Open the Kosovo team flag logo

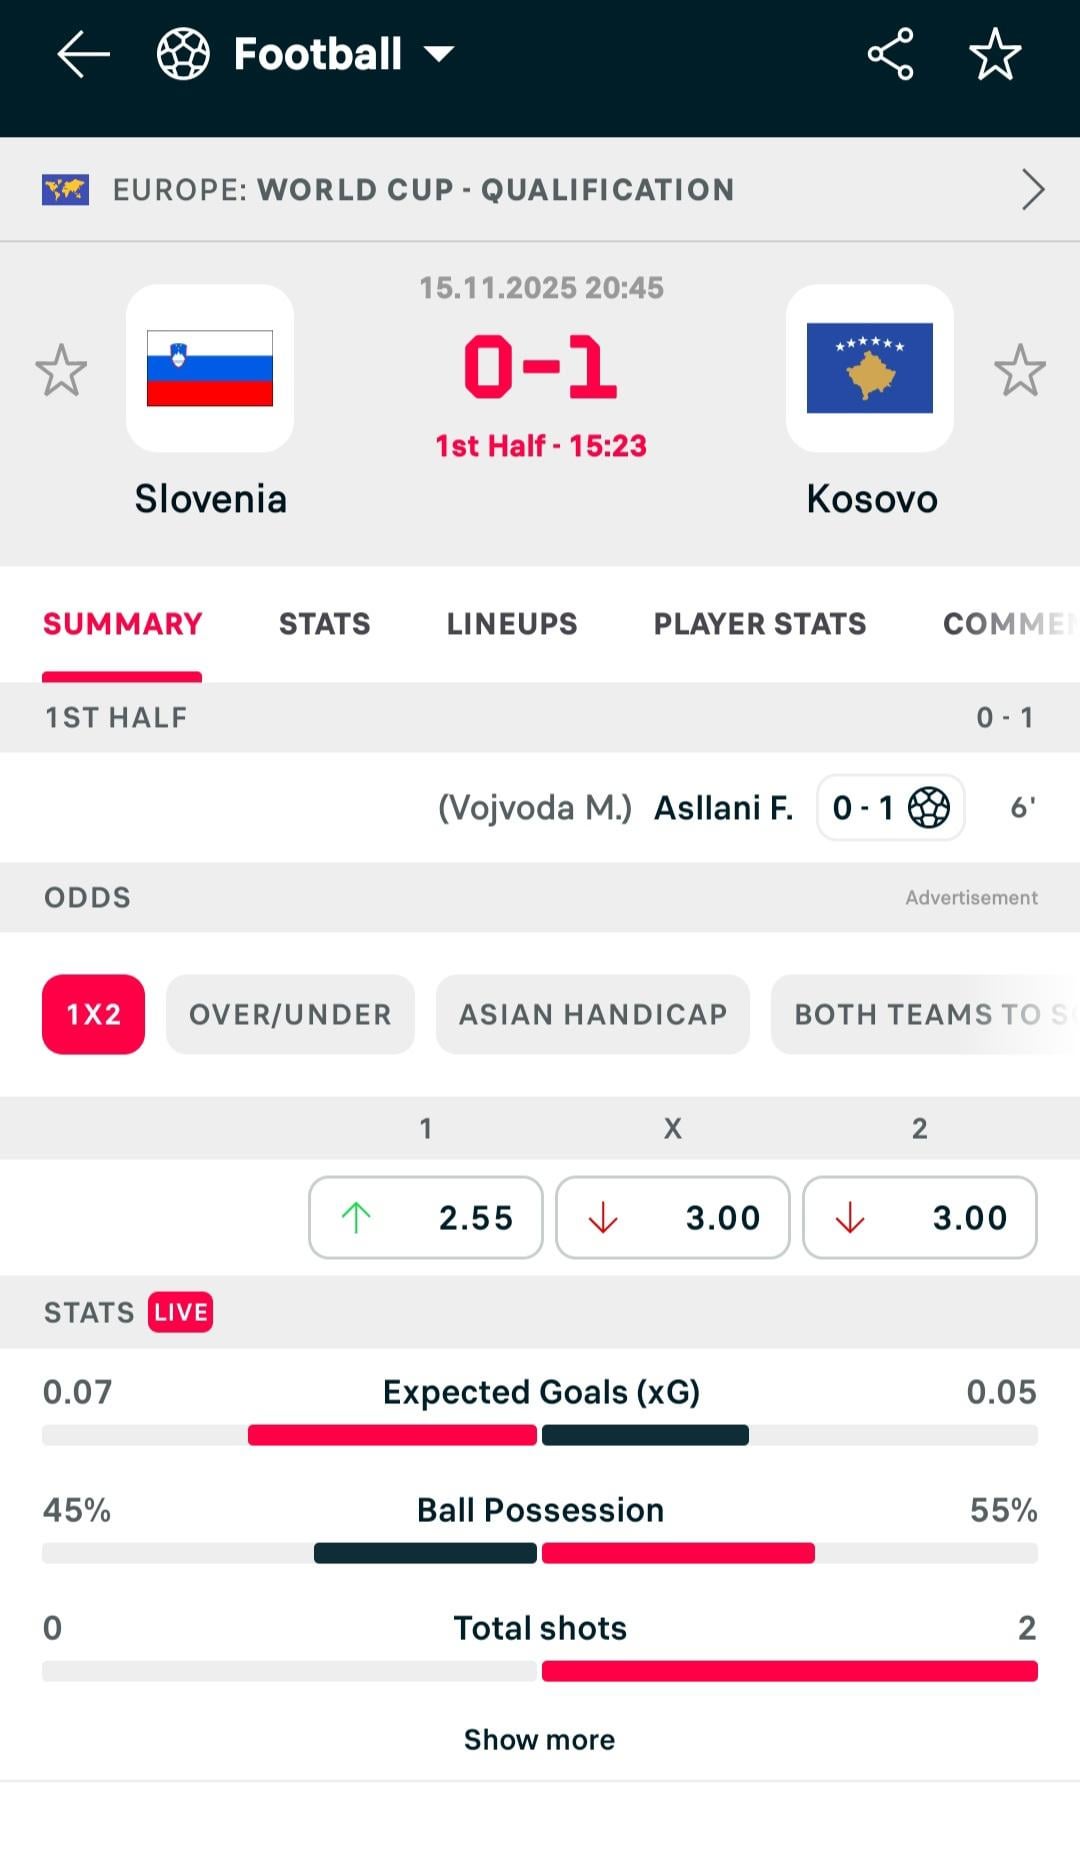869,368
